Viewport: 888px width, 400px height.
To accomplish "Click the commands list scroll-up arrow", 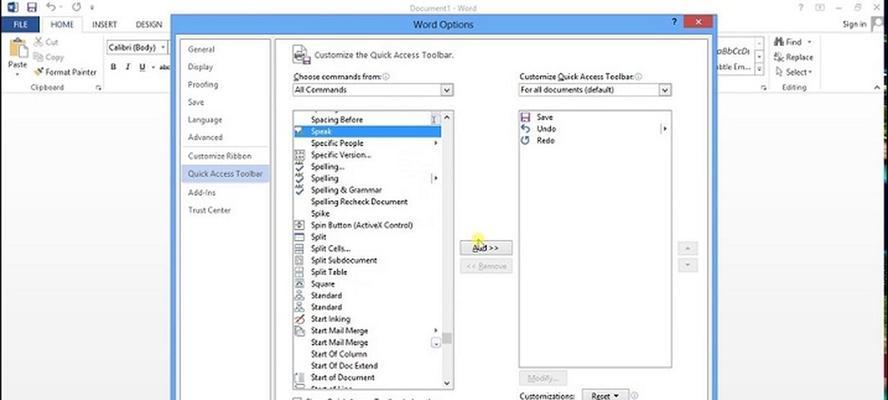I will tap(447, 117).
